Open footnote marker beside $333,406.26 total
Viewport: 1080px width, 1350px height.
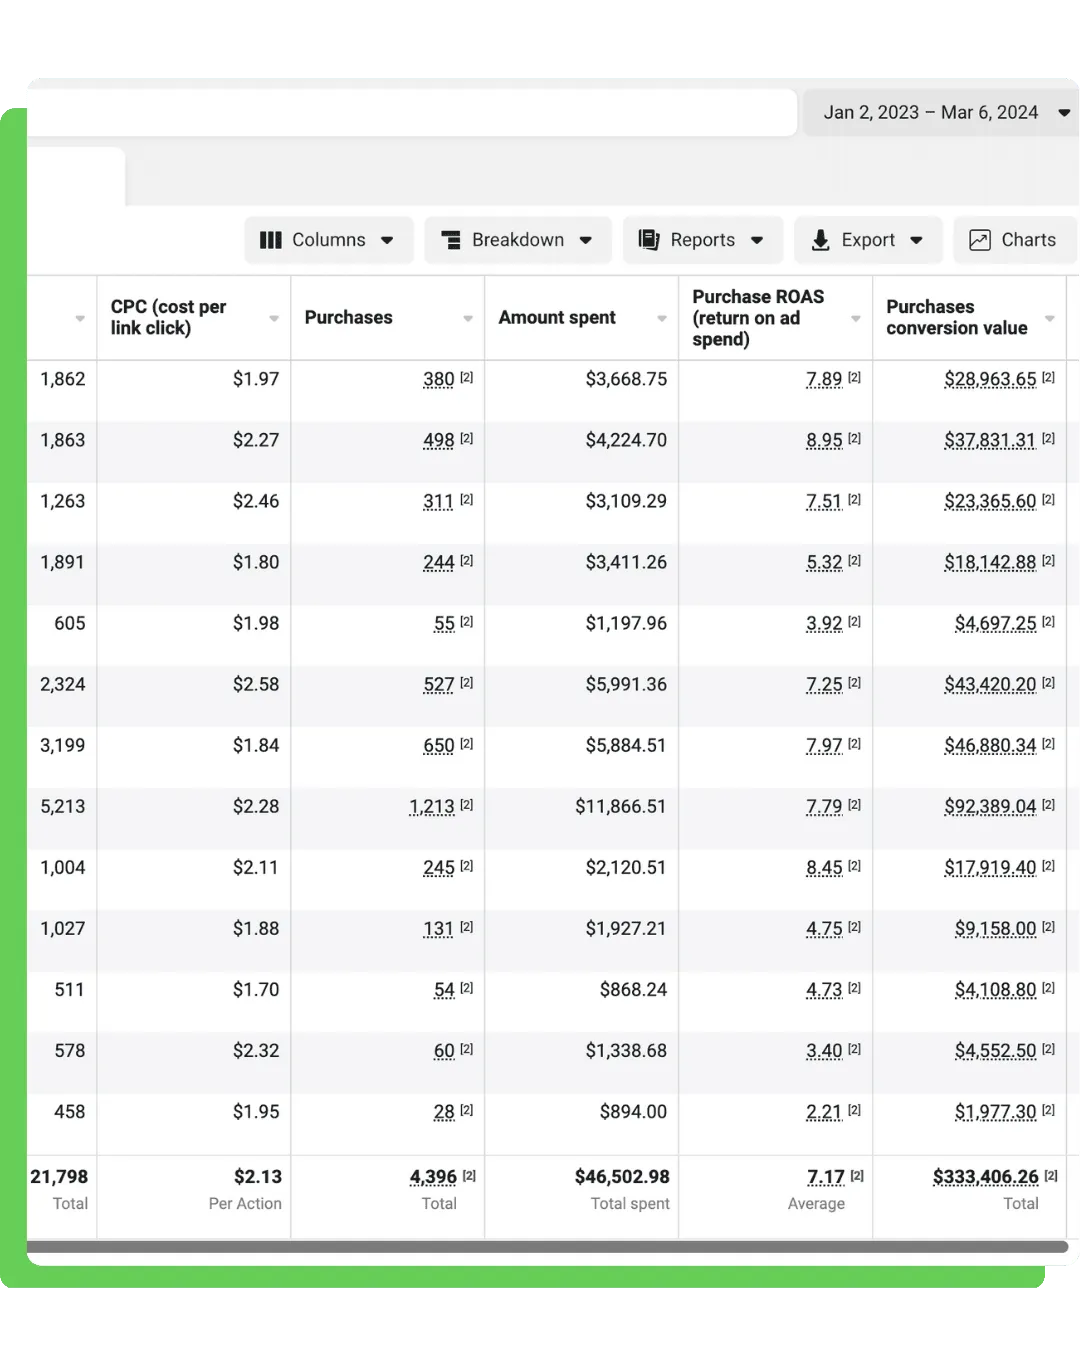pyautogui.click(x=1051, y=1176)
